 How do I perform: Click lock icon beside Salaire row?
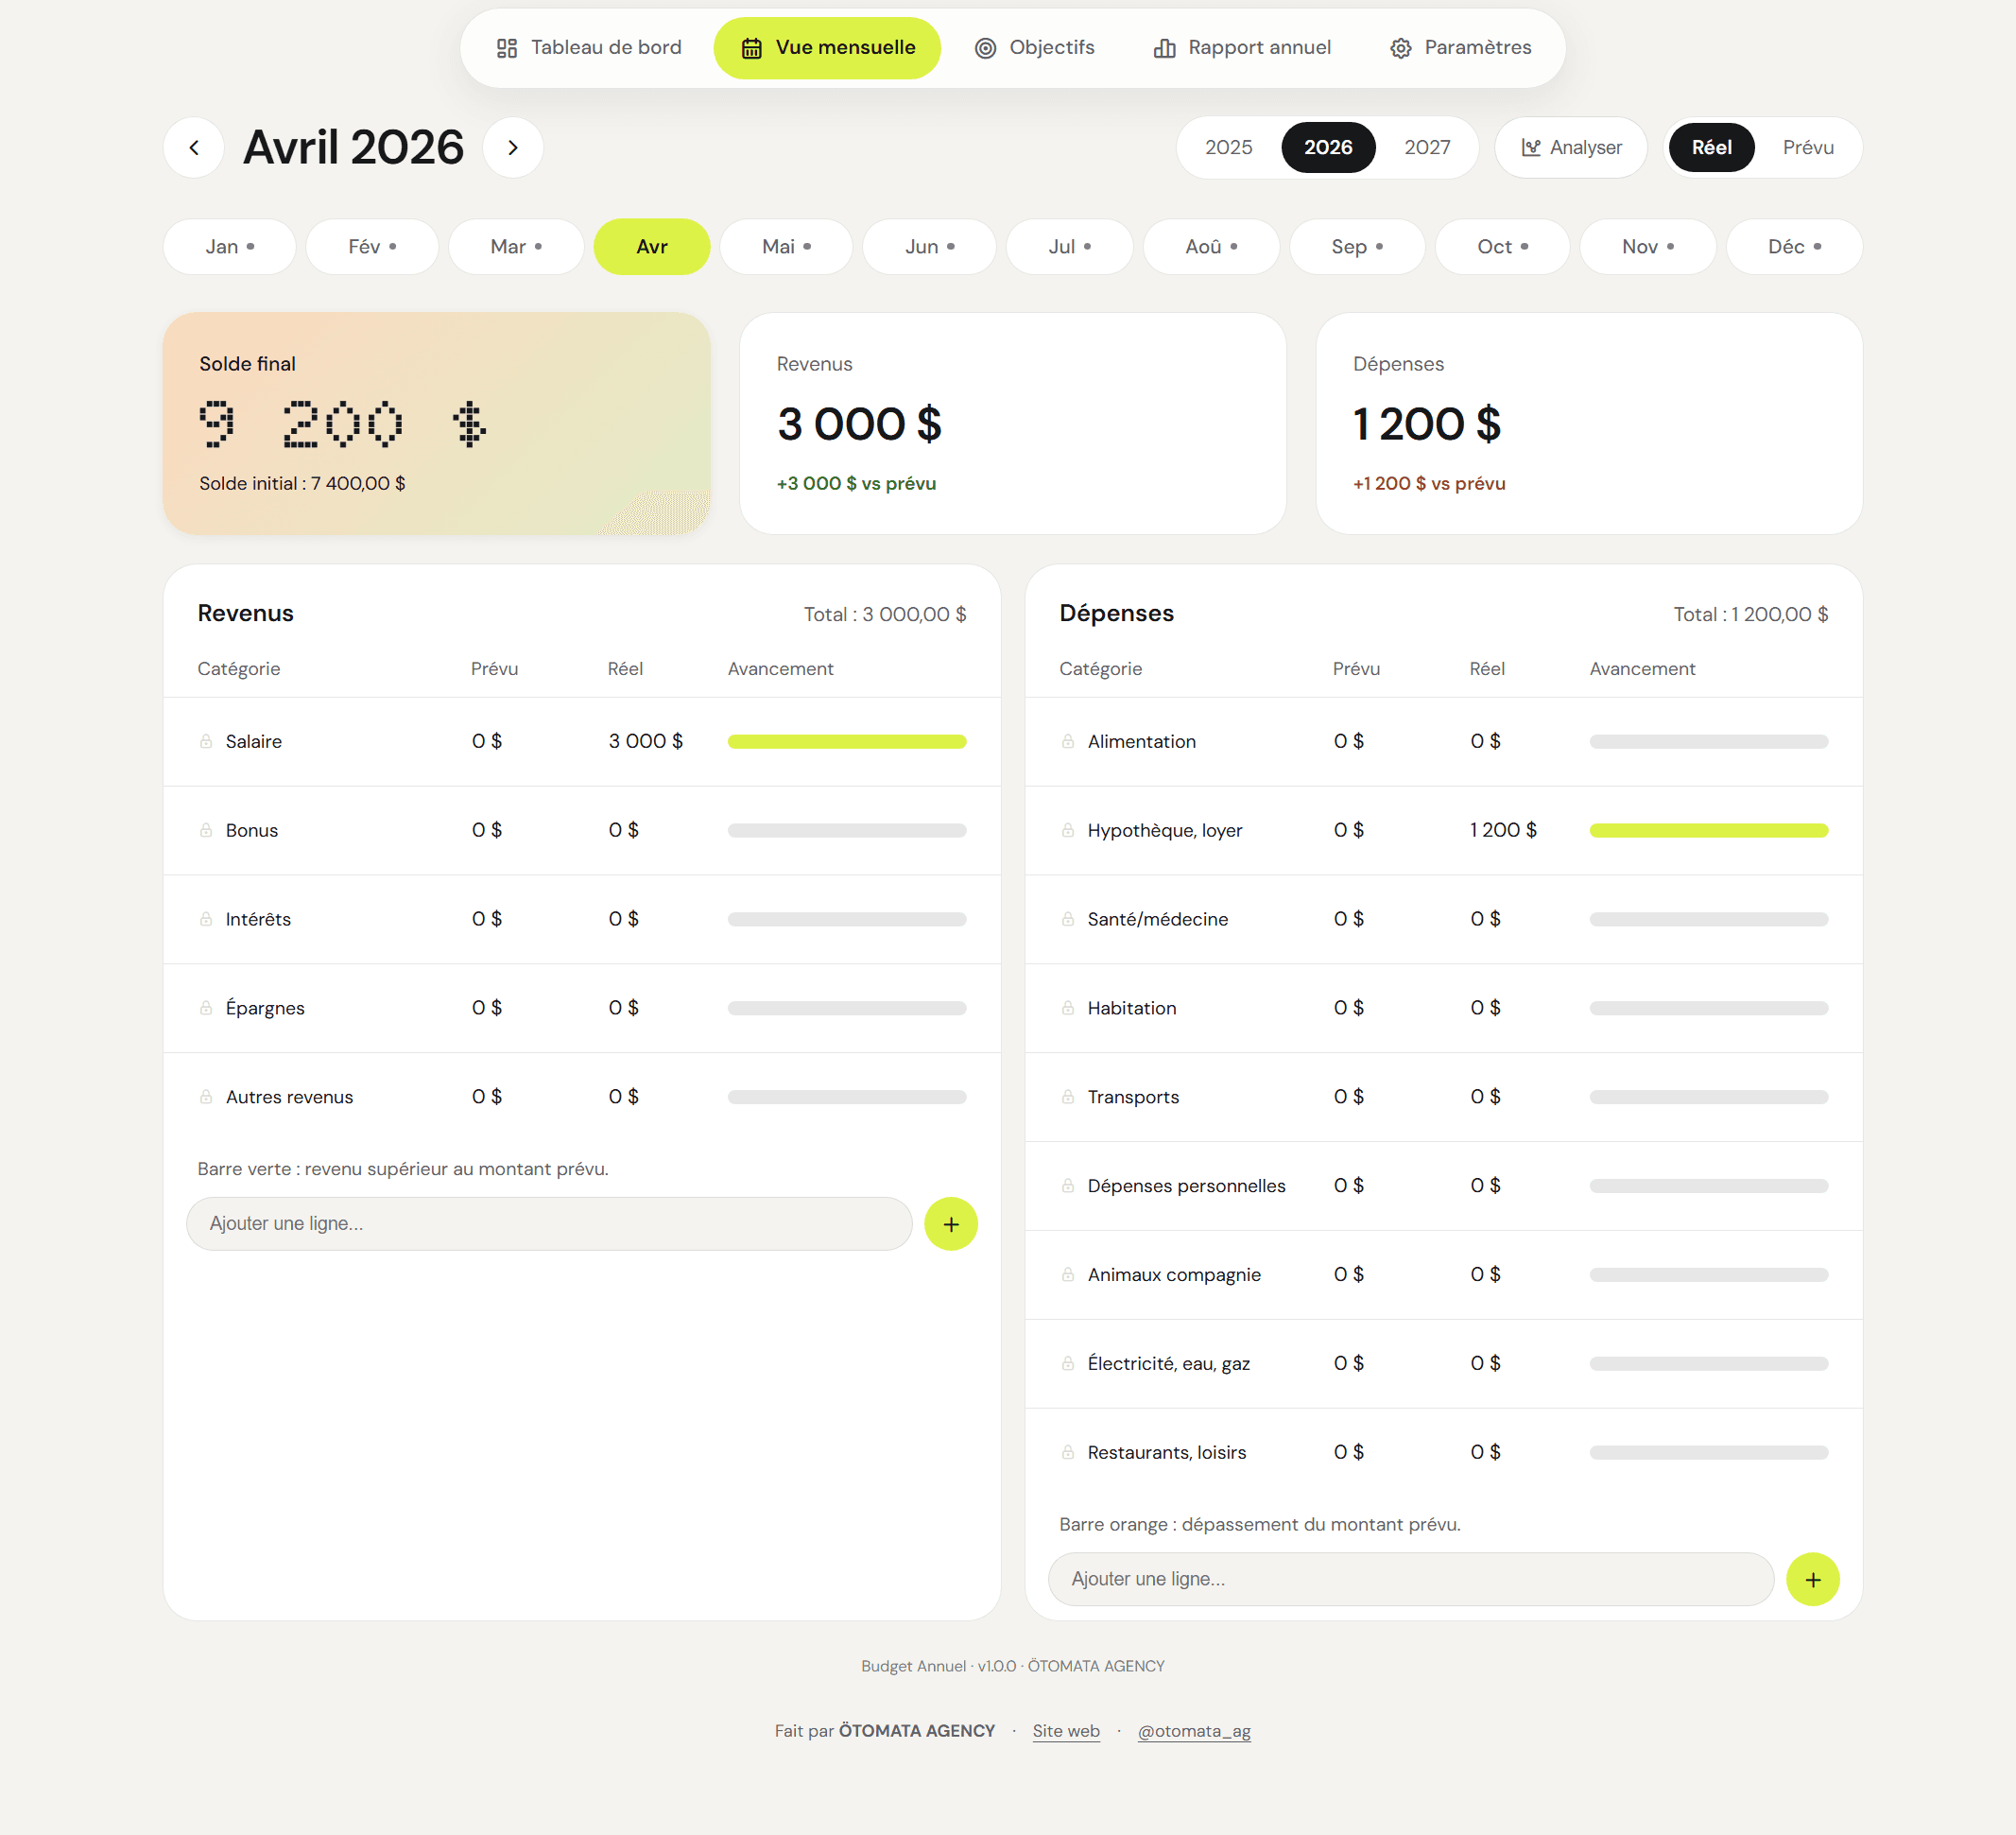pos(206,741)
